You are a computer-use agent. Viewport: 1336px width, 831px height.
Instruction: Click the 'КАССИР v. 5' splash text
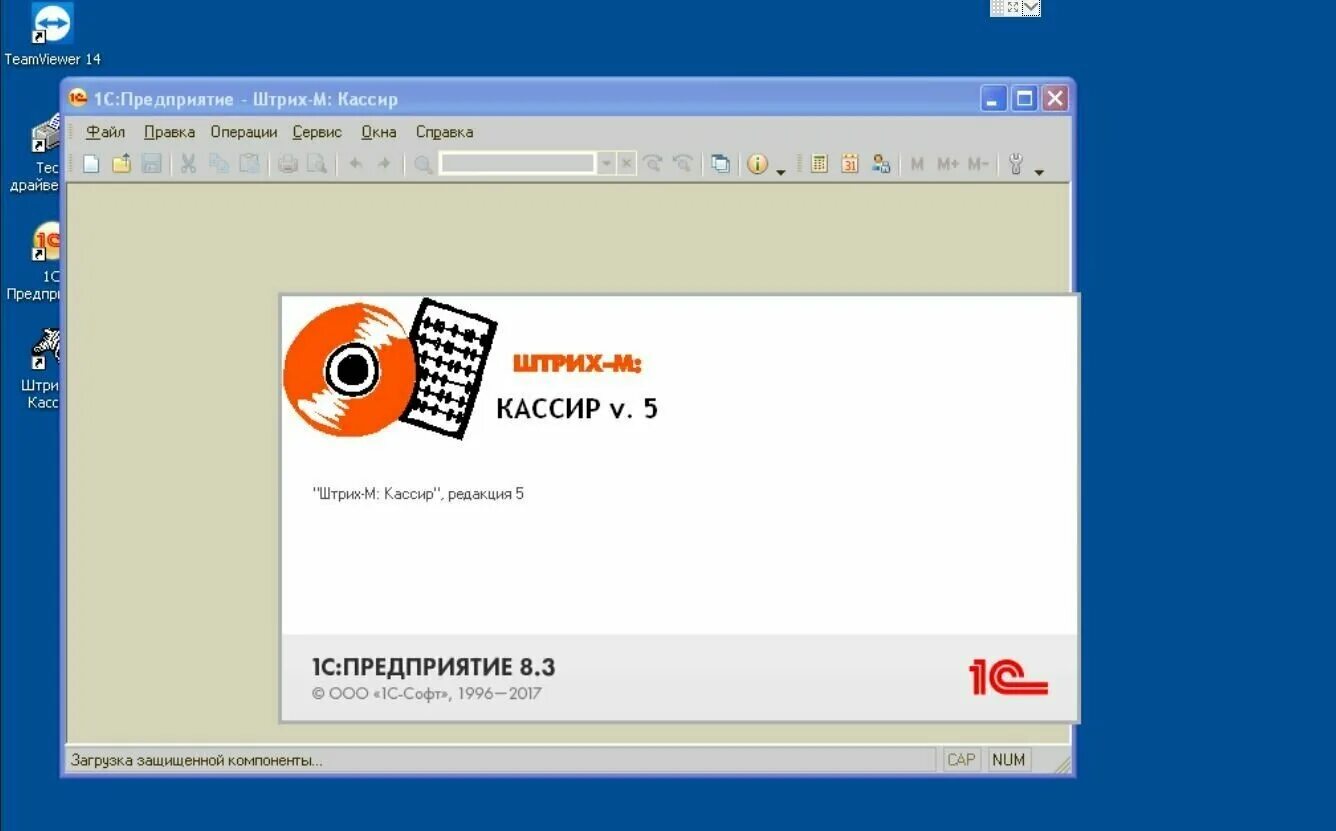tap(577, 408)
